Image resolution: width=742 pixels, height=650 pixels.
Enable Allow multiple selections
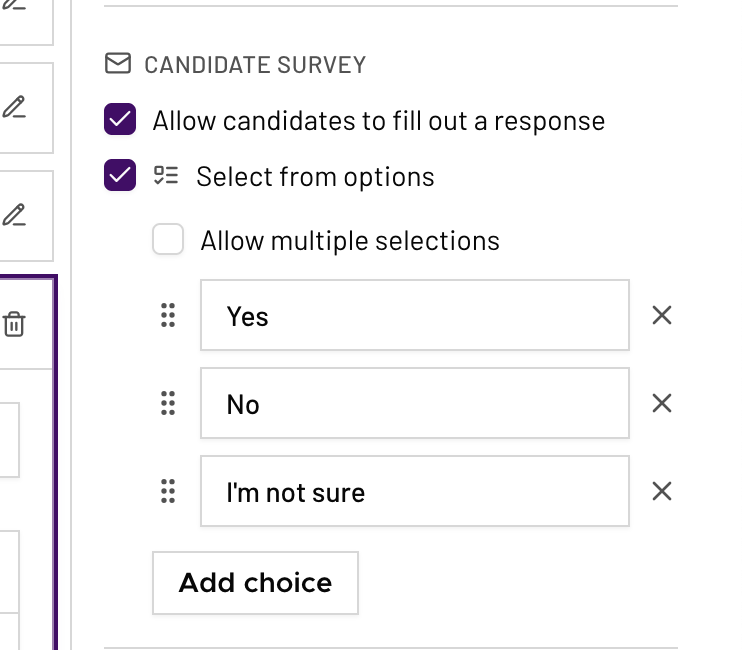(168, 240)
